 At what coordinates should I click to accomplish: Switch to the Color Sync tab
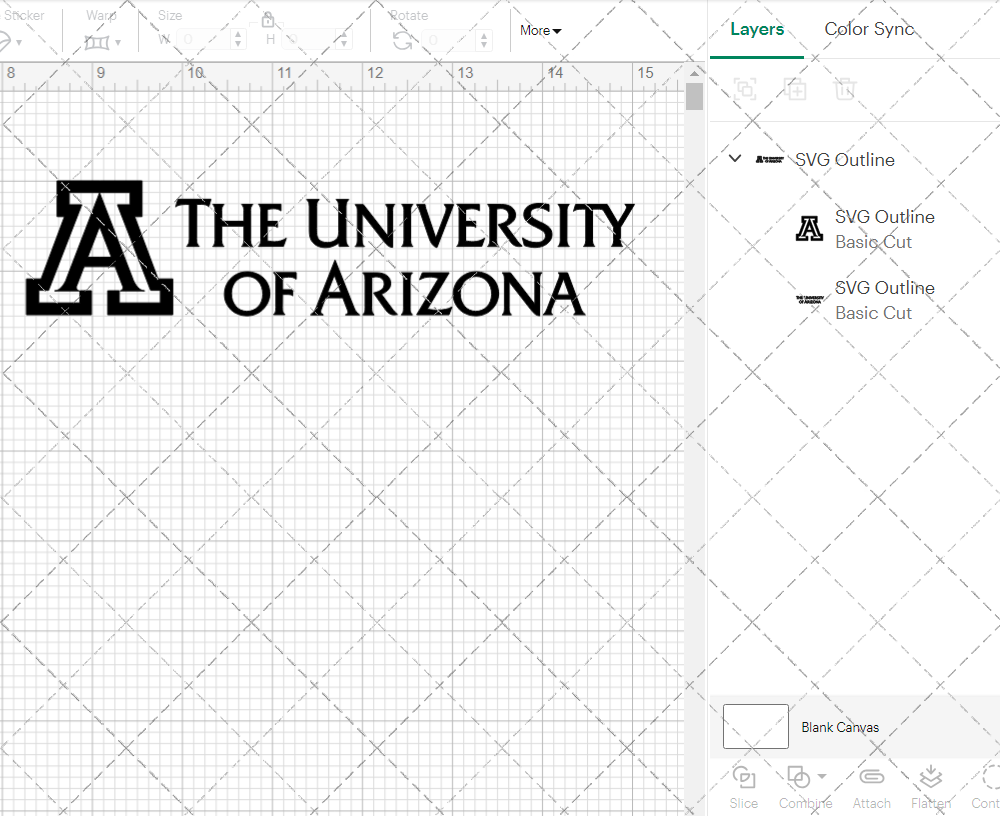tap(869, 29)
